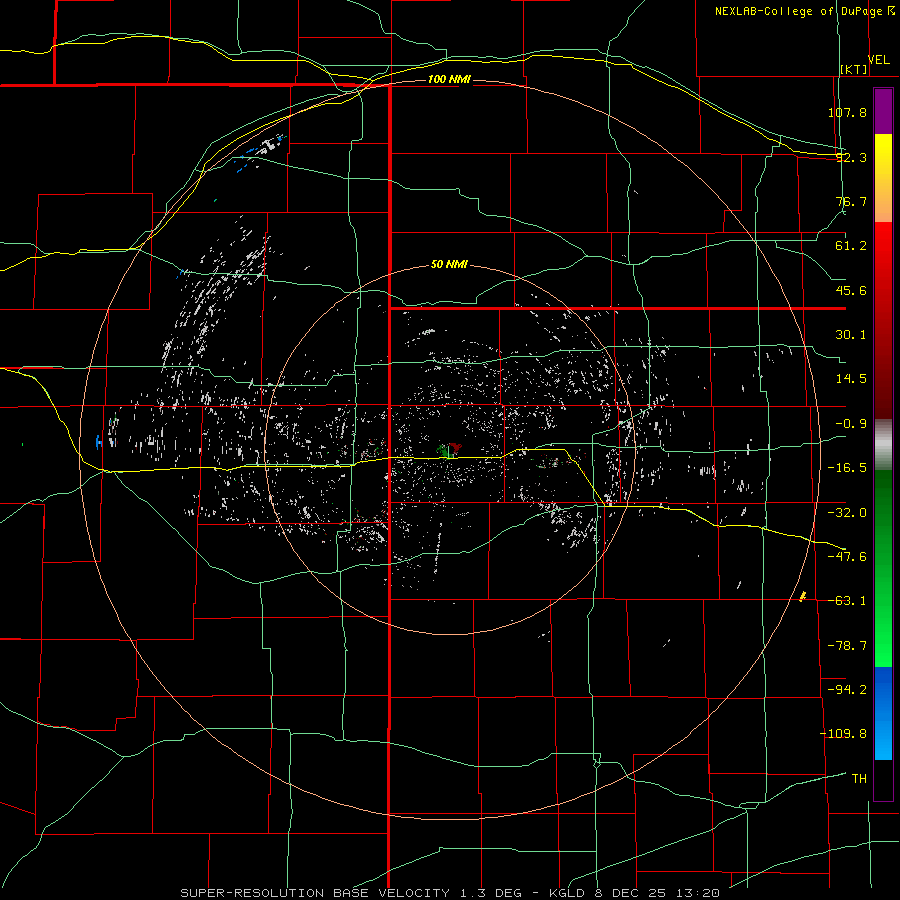Select the -0.9 scale label
Screen dimensions: 900x900
coord(851,424)
